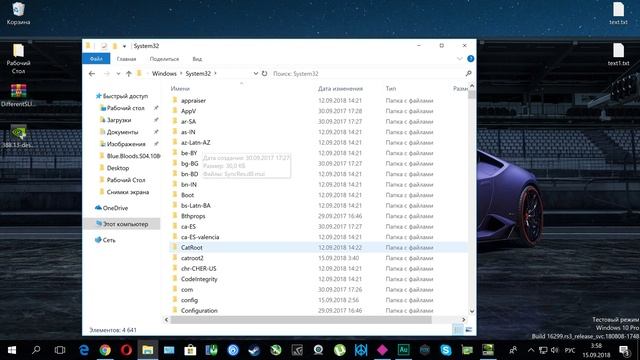Select the config folder
This screenshot has width=640, height=360.
pos(189,300)
